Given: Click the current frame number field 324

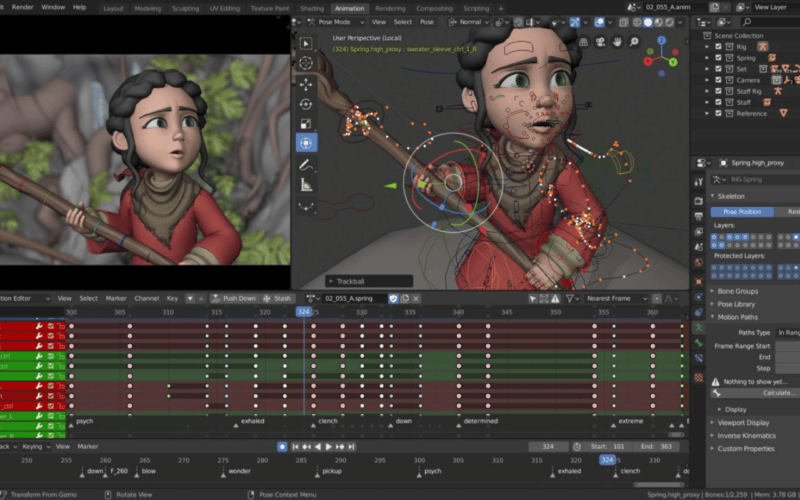Looking at the screenshot, I should pyautogui.click(x=547, y=446).
